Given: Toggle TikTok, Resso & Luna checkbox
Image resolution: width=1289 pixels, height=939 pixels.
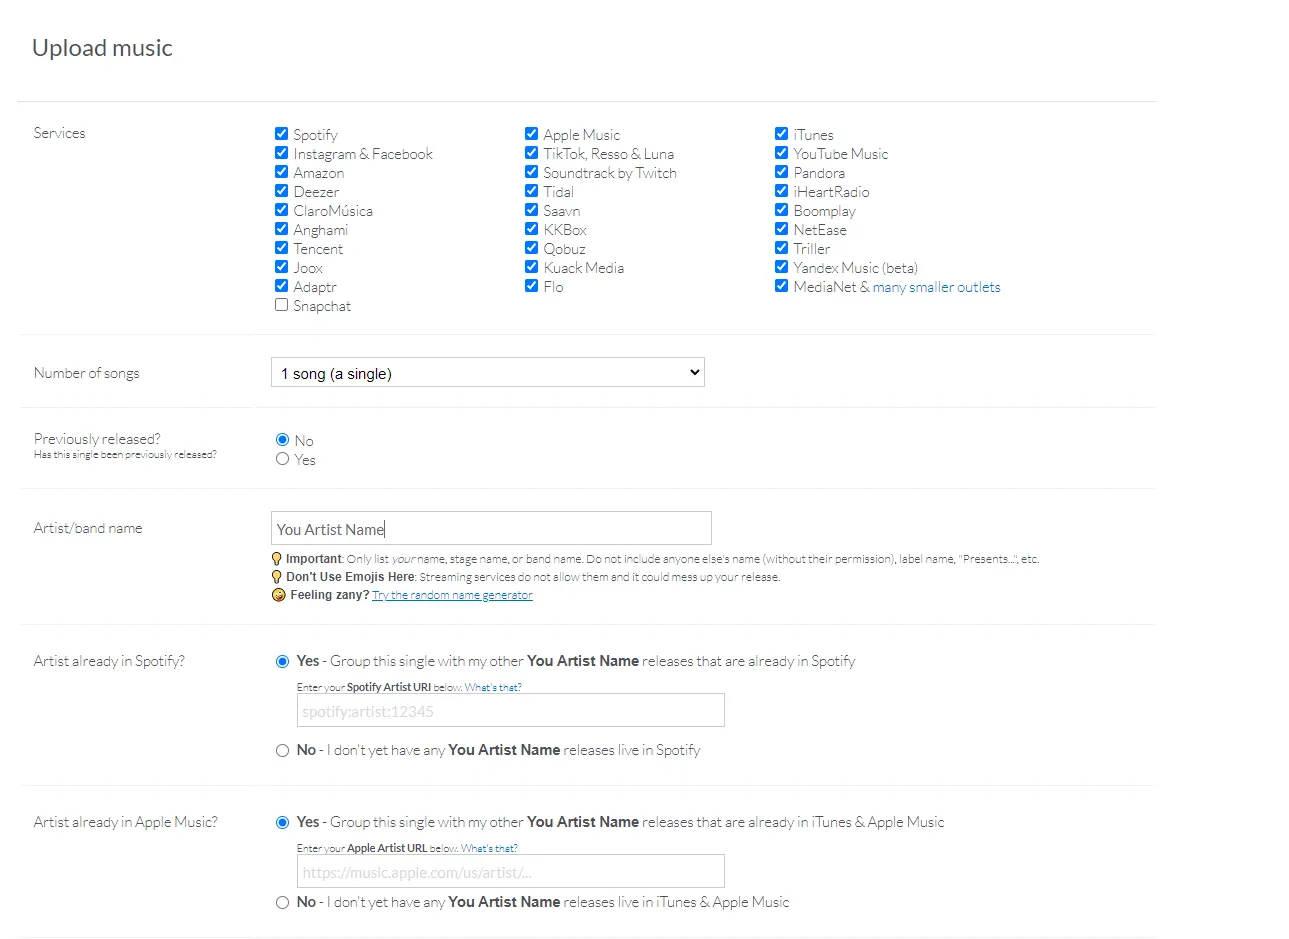Looking at the screenshot, I should [x=532, y=153].
